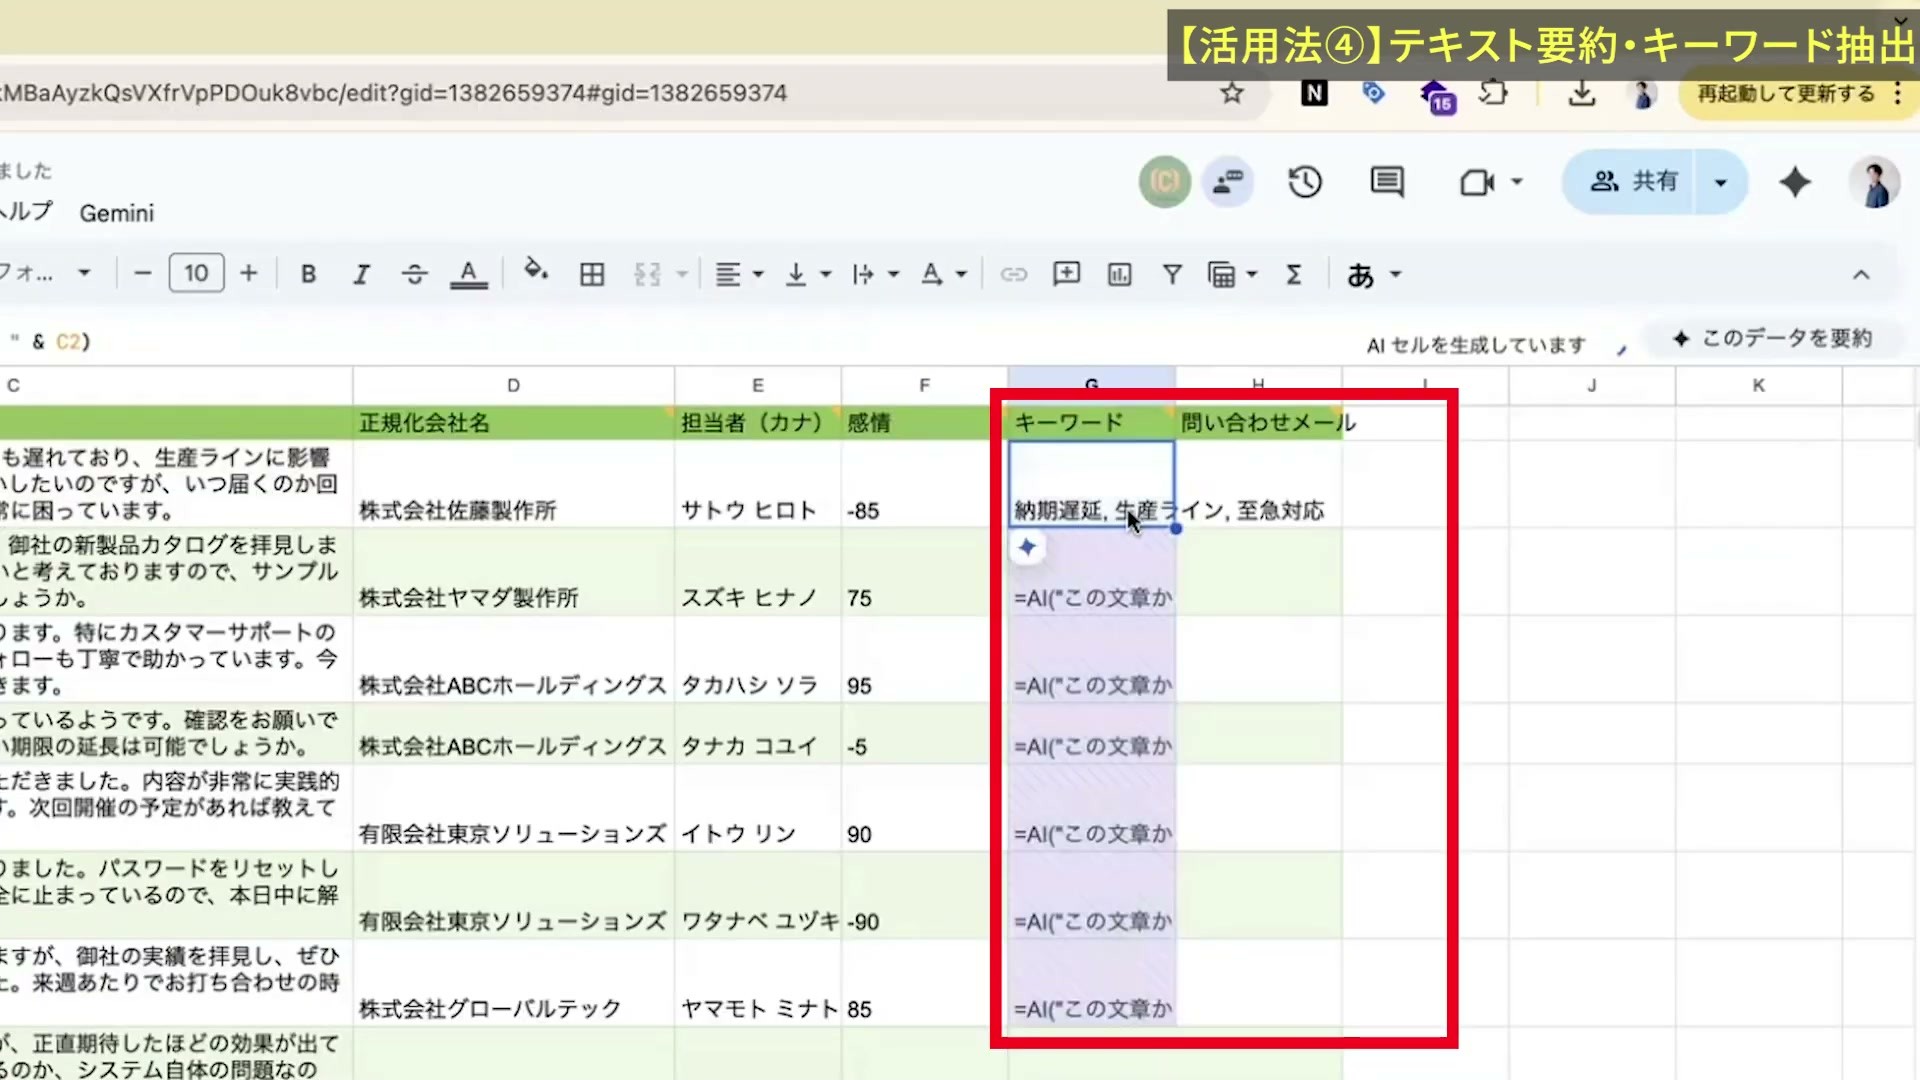Click the 再起動して更新する button
The height and width of the screenshot is (1080, 1920).
1786,94
